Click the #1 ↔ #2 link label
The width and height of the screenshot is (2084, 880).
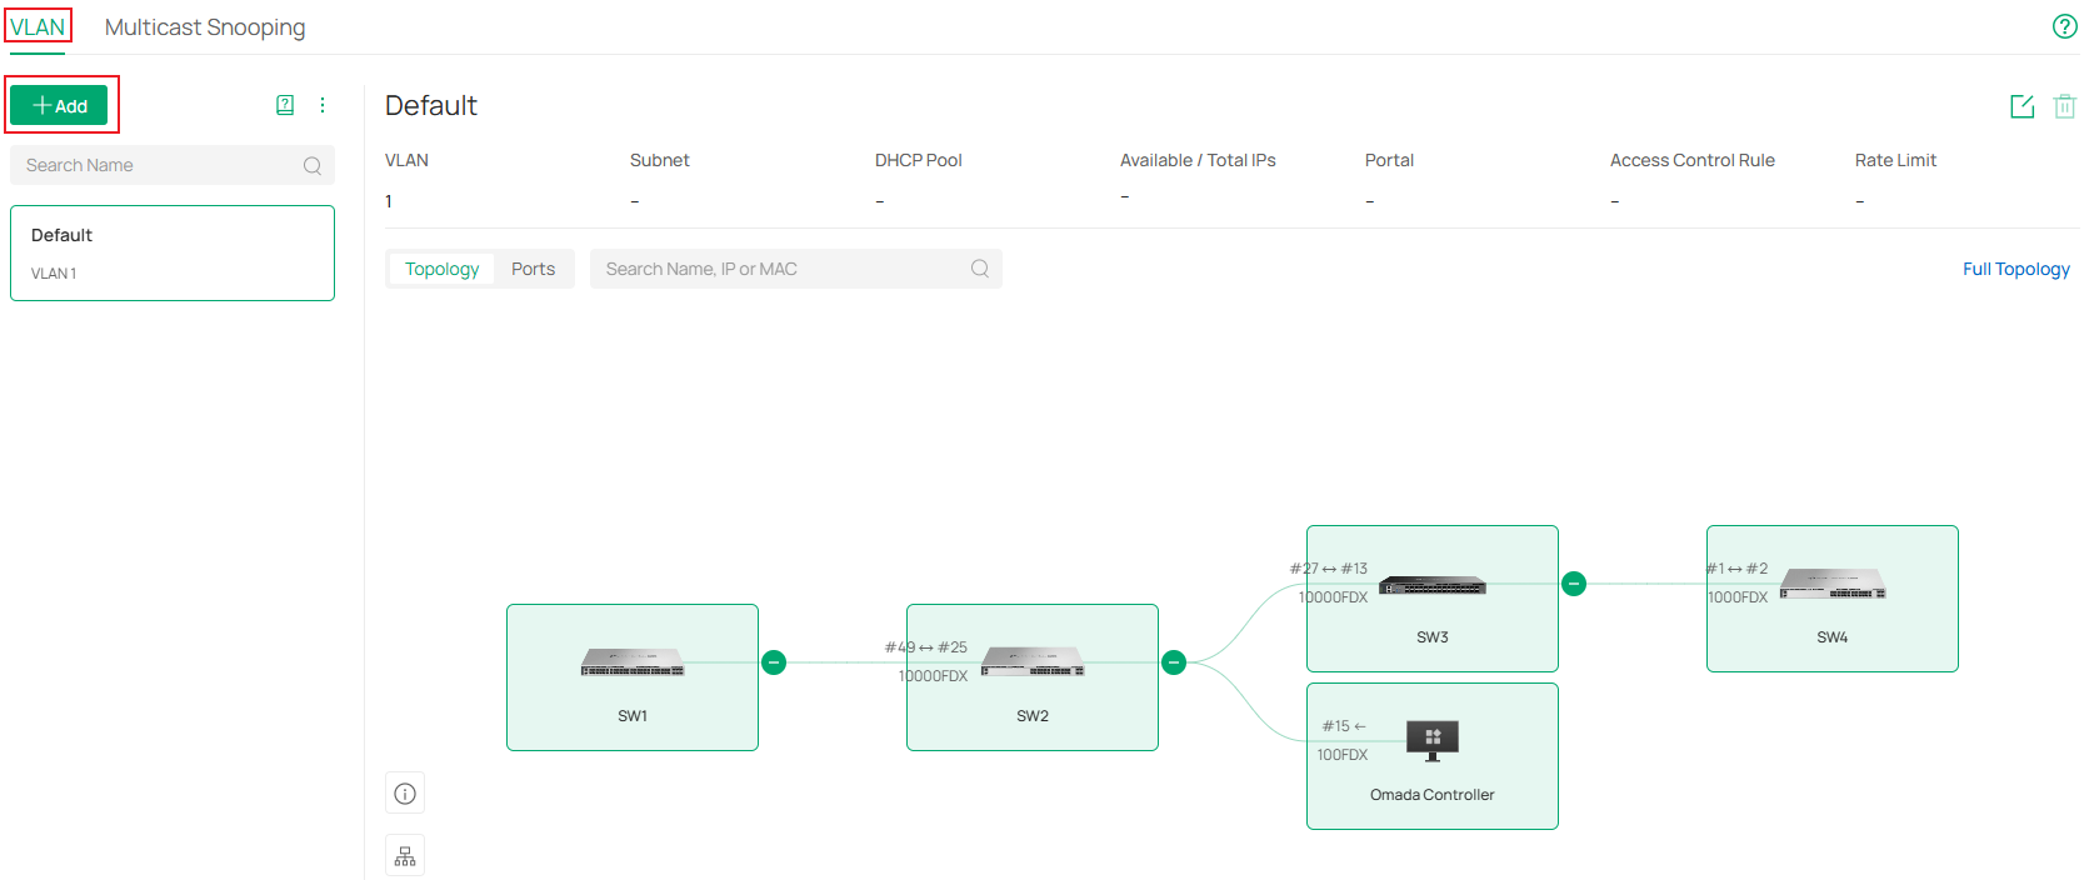click(x=1736, y=568)
